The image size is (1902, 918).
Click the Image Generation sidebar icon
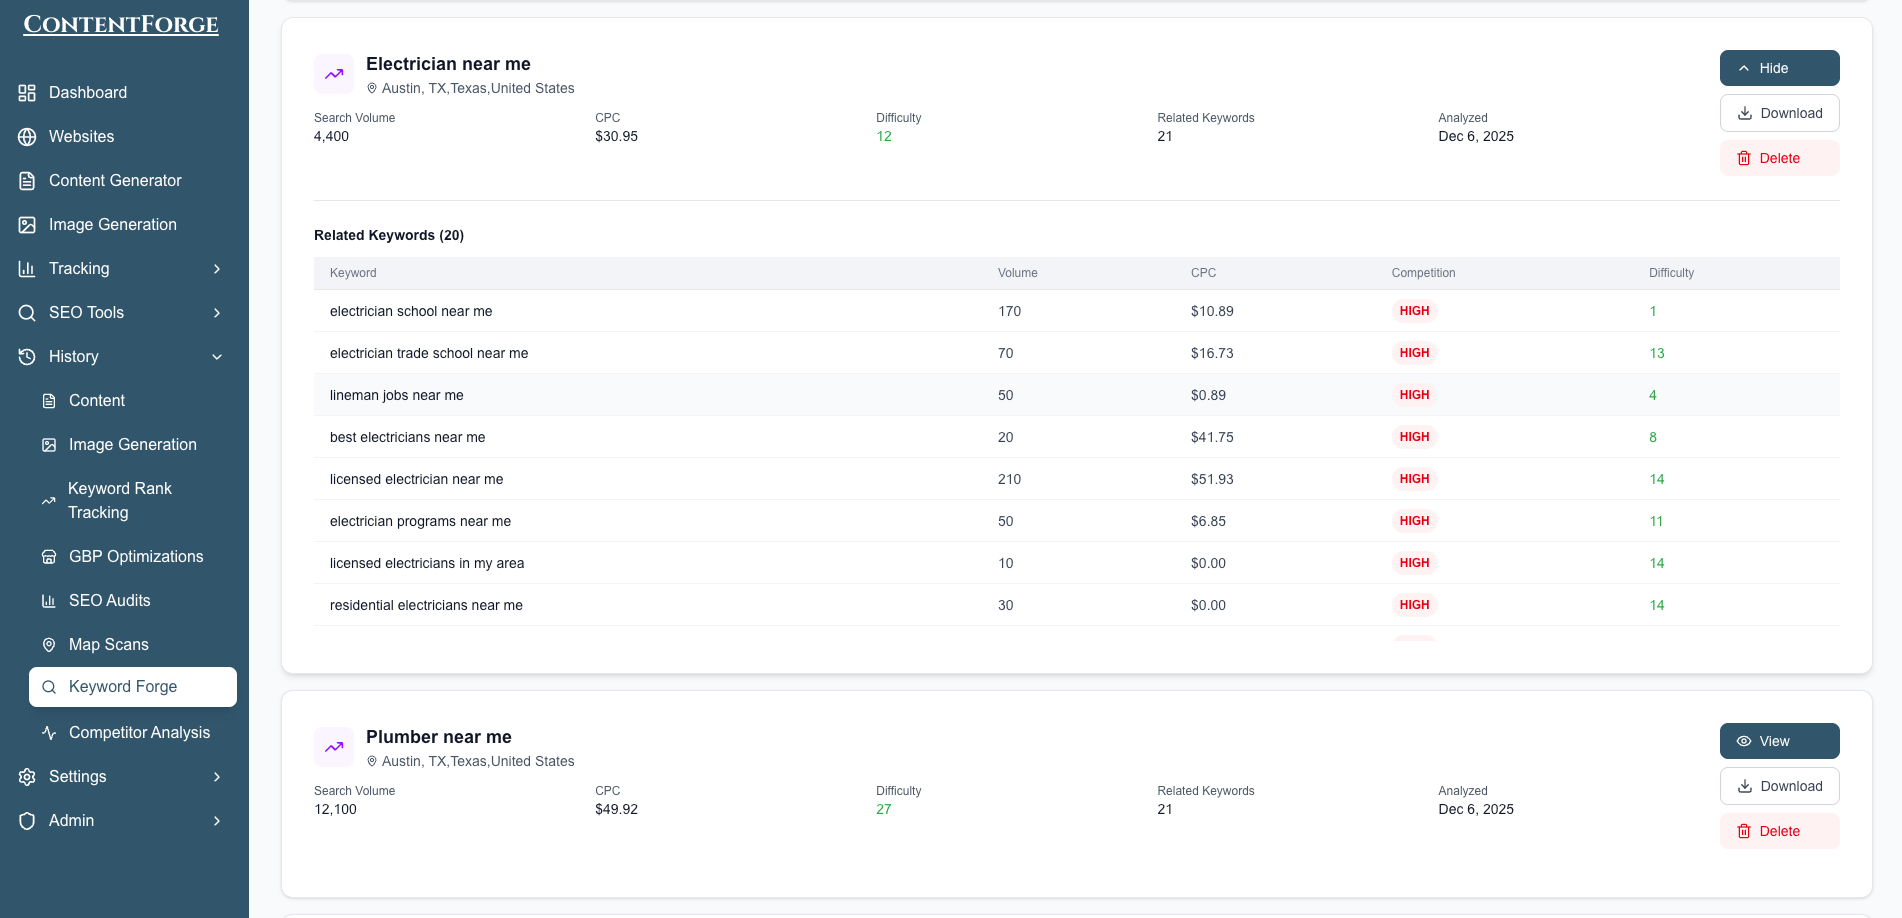27,225
